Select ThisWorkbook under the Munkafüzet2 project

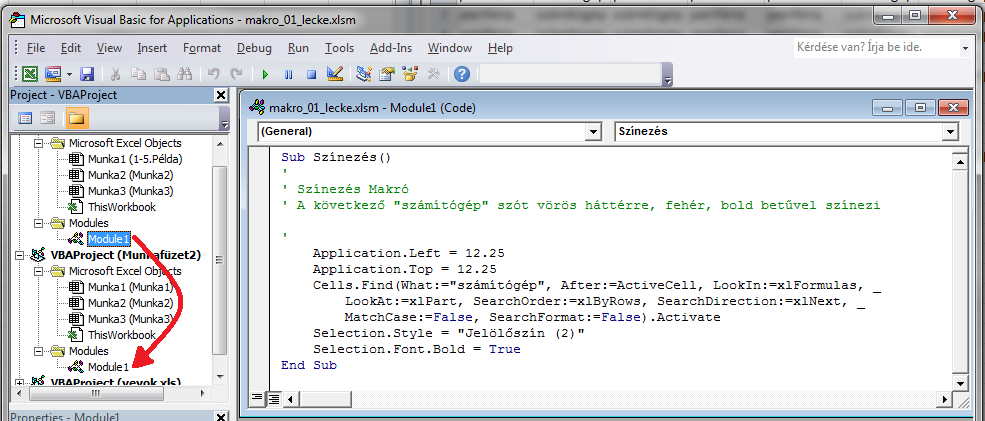122,335
